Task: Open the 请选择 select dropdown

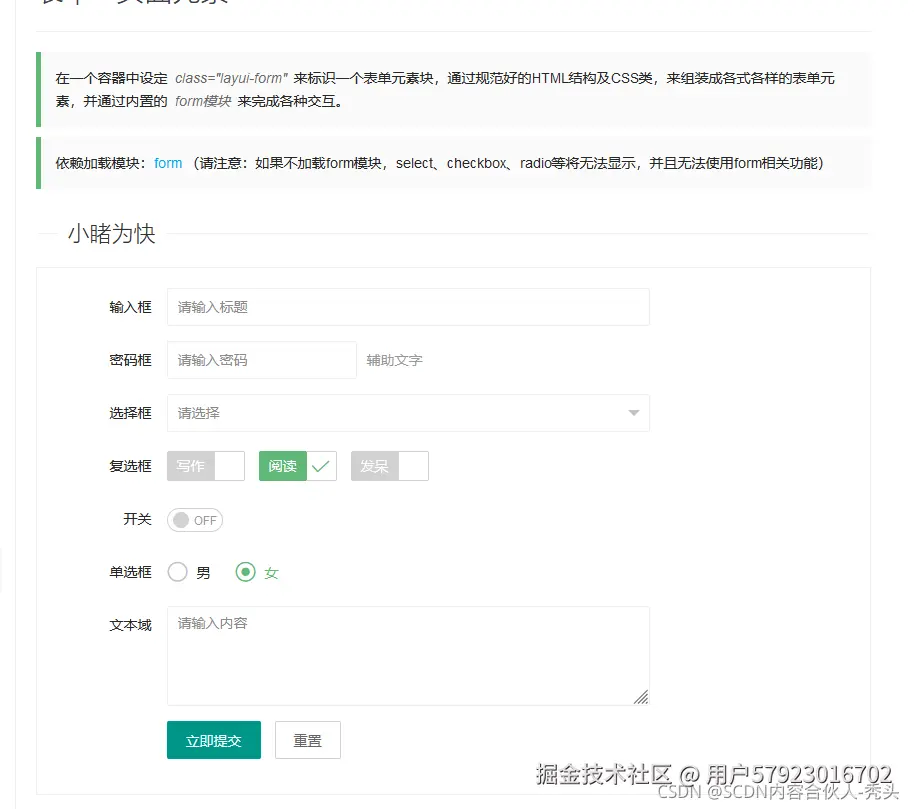Action: click(400, 413)
